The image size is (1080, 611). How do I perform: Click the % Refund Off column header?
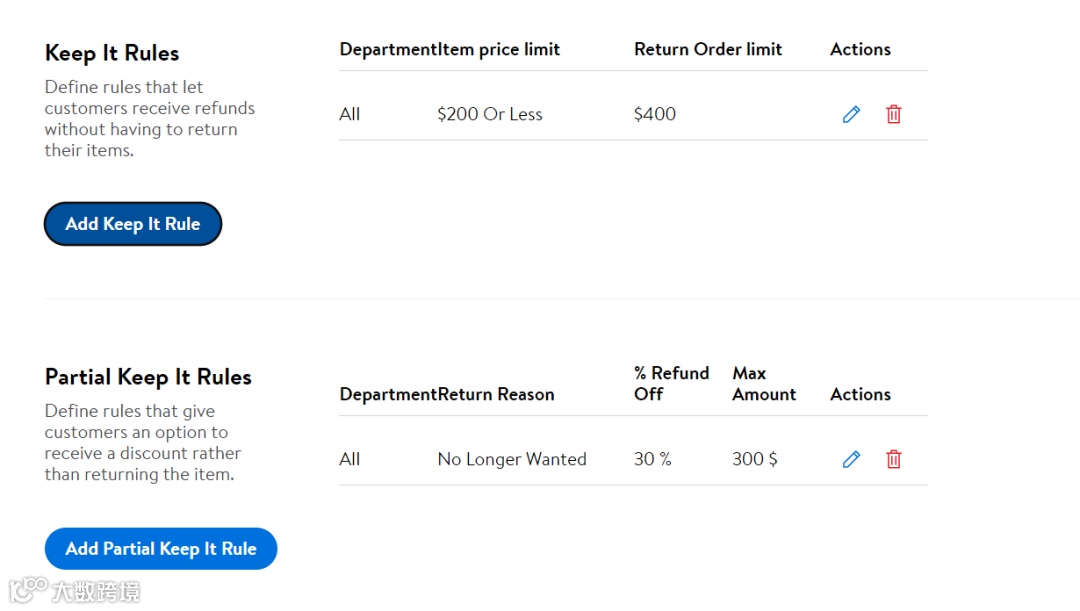point(671,383)
